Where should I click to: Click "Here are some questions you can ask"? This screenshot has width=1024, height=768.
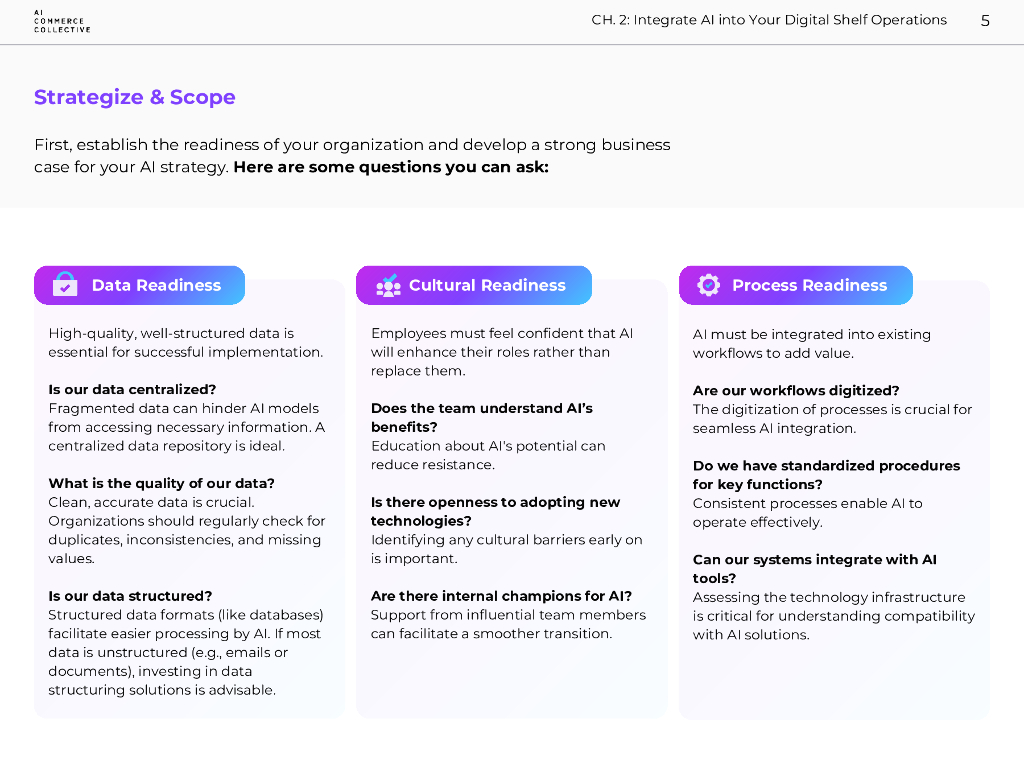[x=391, y=167]
